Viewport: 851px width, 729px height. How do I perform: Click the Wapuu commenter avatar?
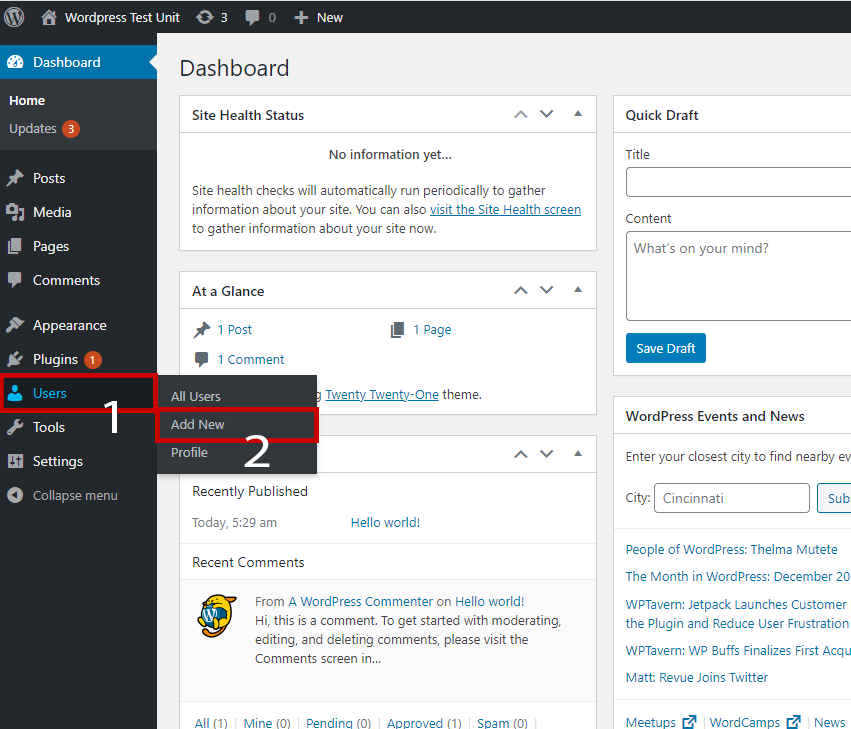[x=217, y=616]
